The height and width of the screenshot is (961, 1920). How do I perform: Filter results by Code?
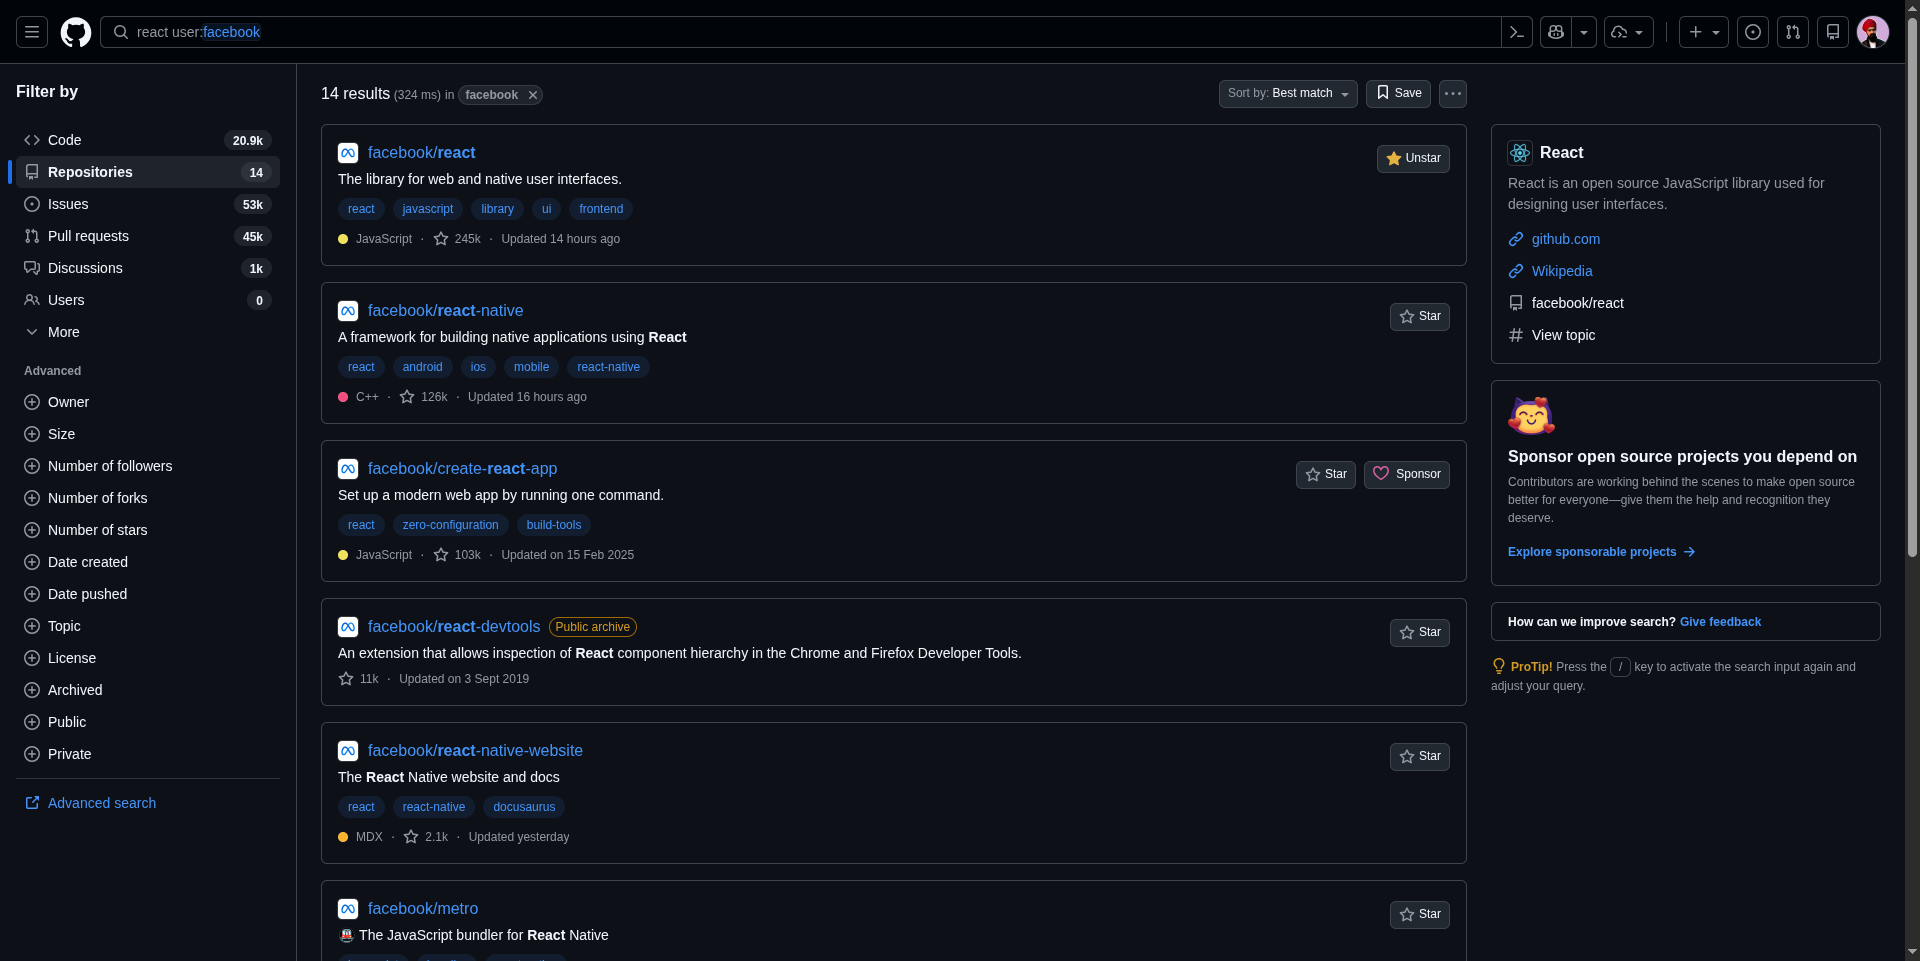(148, 140)
